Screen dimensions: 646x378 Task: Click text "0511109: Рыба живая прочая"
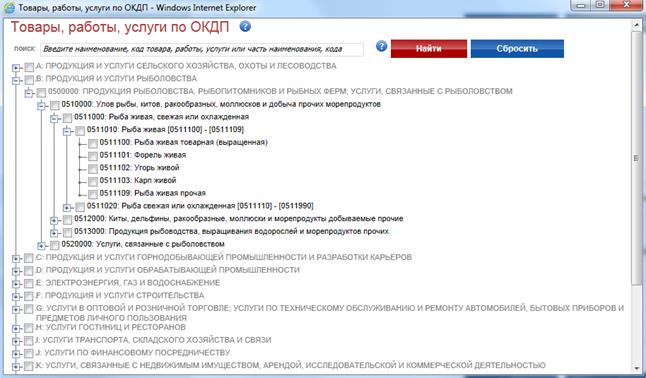[x=152, y=193]
